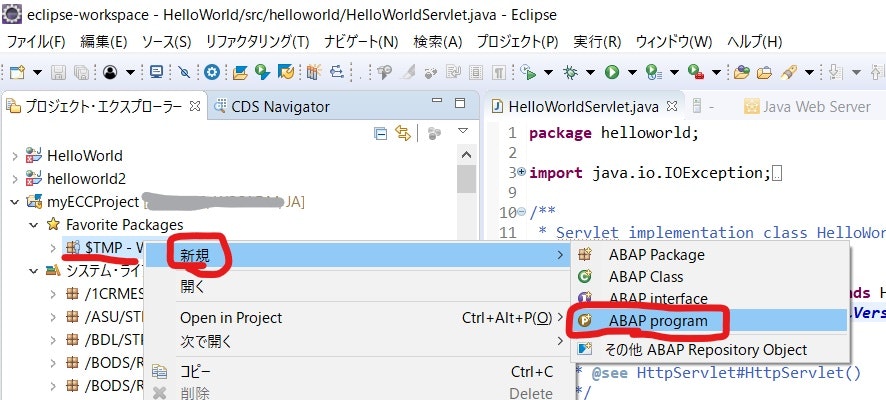The image size is (886, 400).
Task: Toggle Block Selection Mode toolbar icon
Action: 476,72
